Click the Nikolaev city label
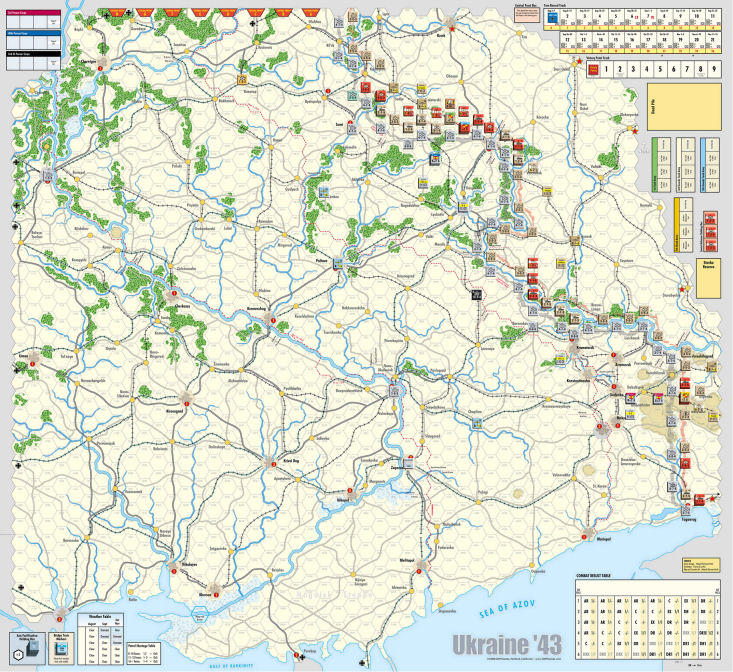Screen dimensions: 733x672 click(x=189, y=564)
